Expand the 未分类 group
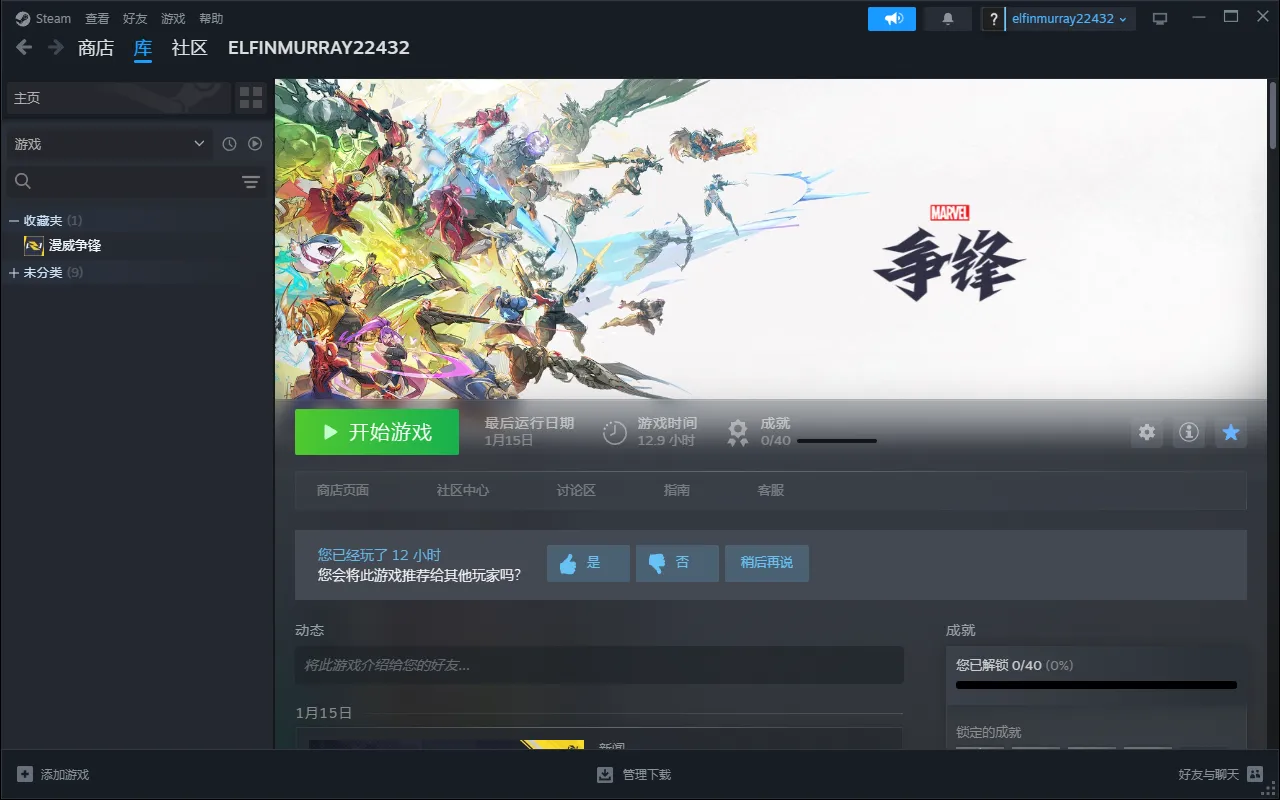 pos(14,273)
